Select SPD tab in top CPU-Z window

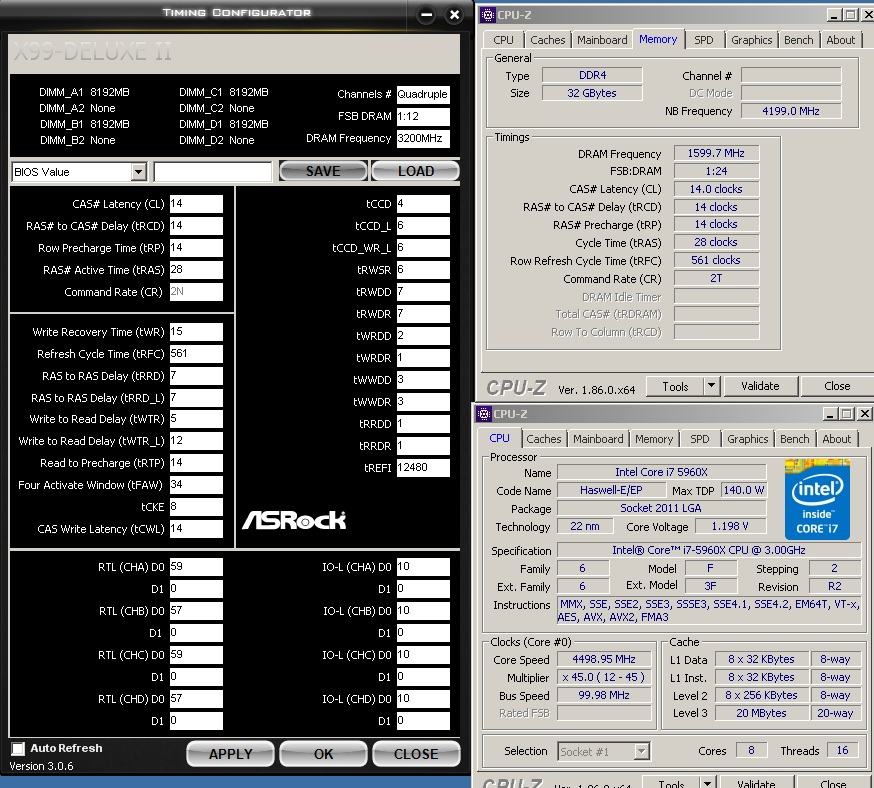703,40
